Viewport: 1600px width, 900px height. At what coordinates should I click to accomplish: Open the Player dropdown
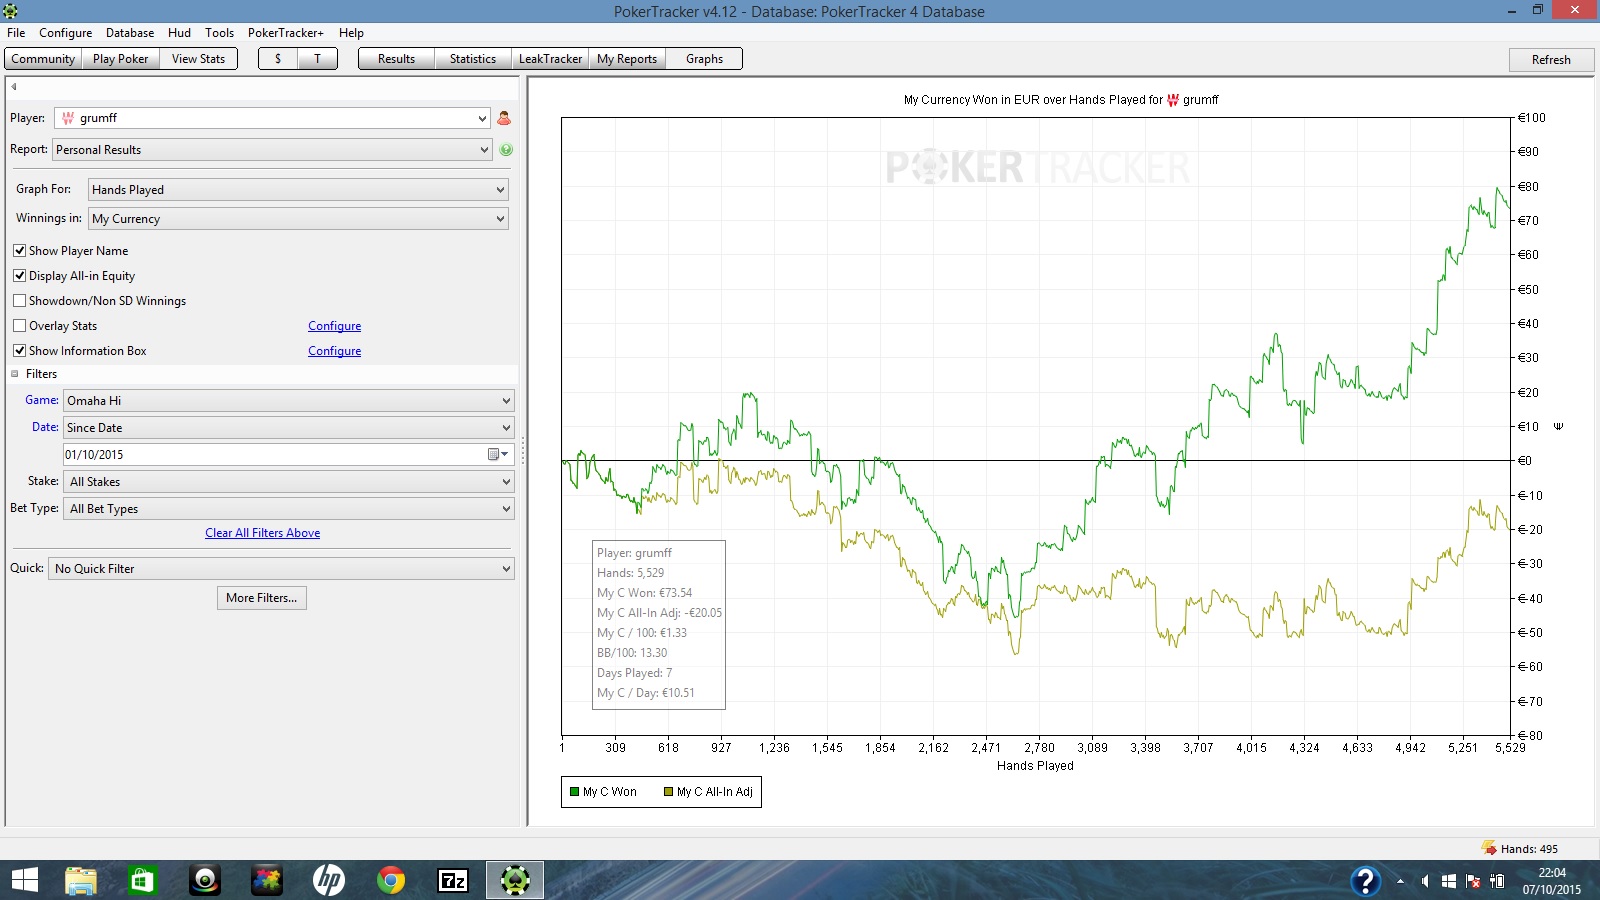[x=272, y=118]
